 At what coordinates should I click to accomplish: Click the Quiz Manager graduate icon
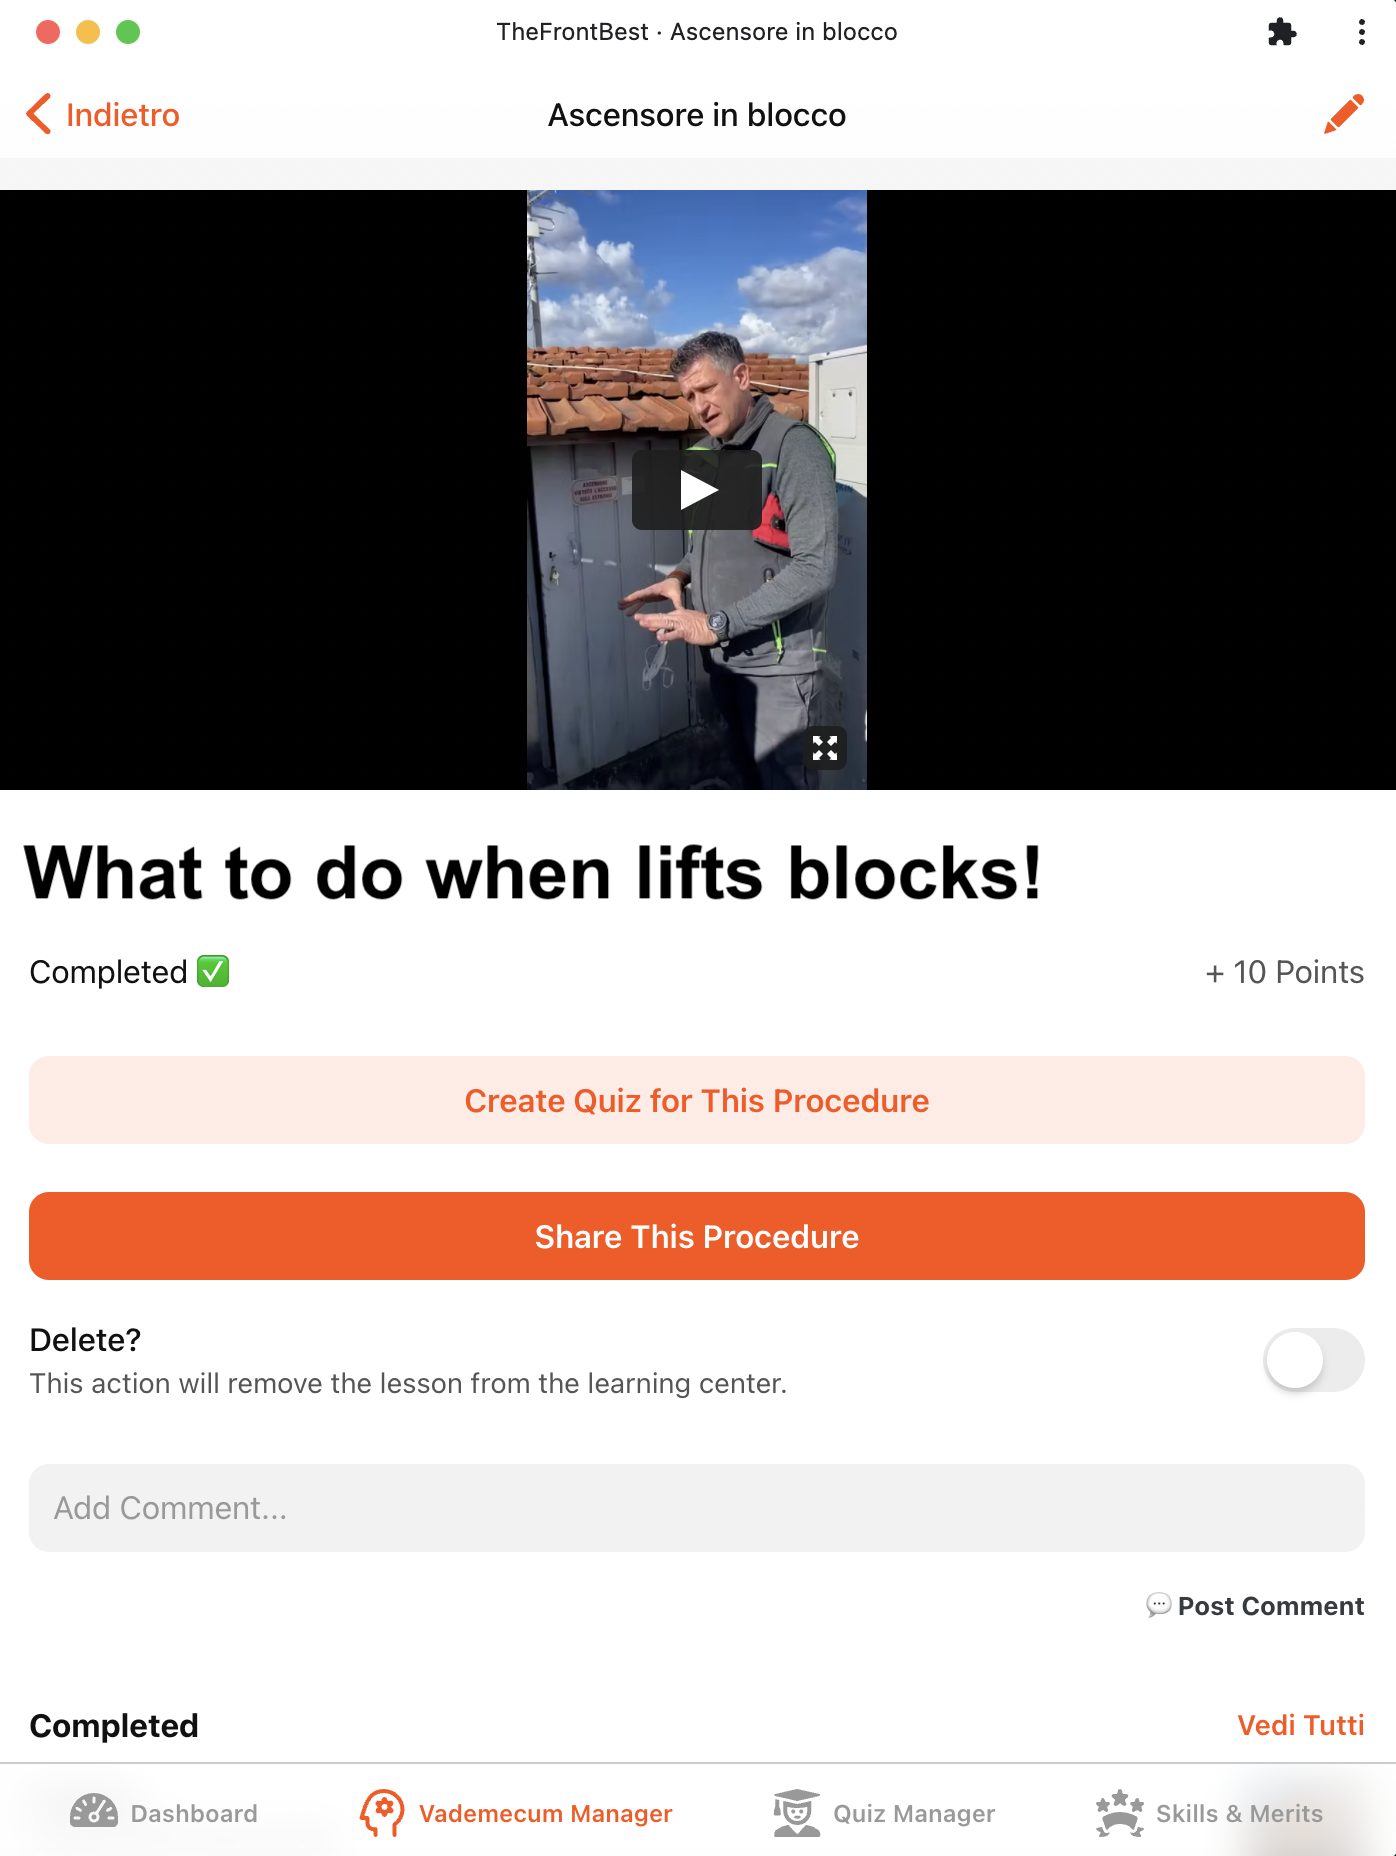tap(797, 1813)
